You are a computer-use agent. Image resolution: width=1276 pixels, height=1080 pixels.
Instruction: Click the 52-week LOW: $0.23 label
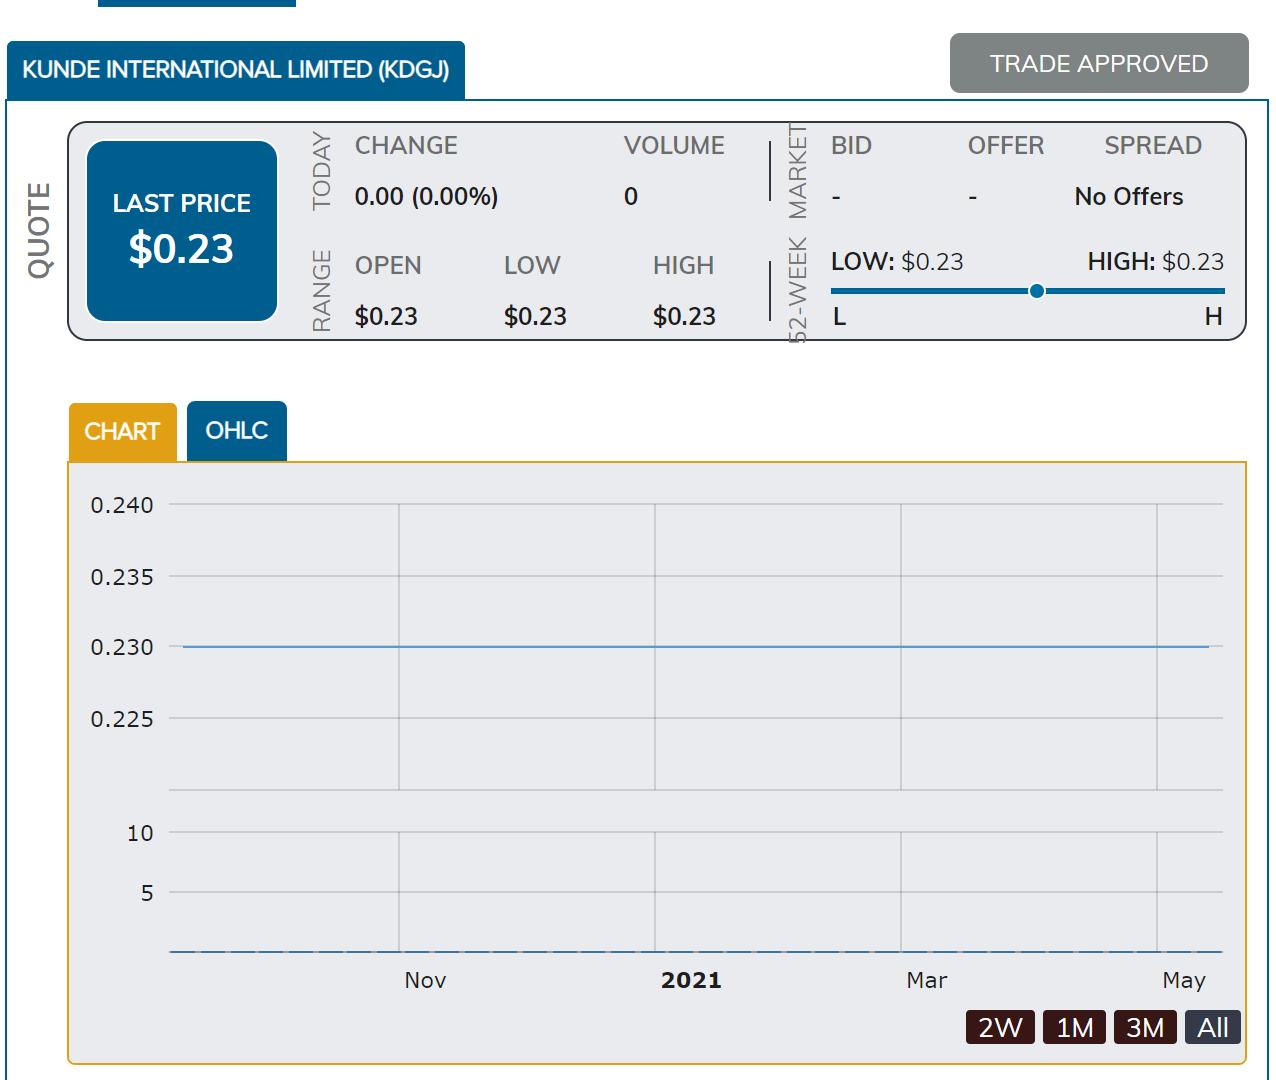point(896,262)
